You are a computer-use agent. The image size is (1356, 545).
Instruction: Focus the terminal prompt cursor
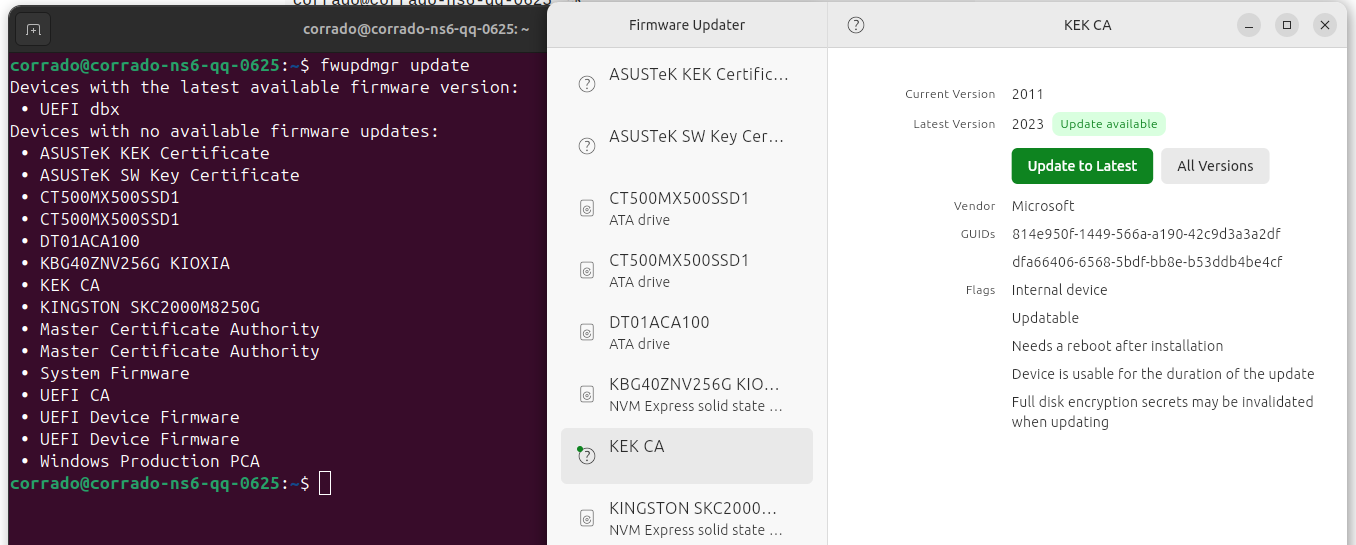[x=325, y=483]
